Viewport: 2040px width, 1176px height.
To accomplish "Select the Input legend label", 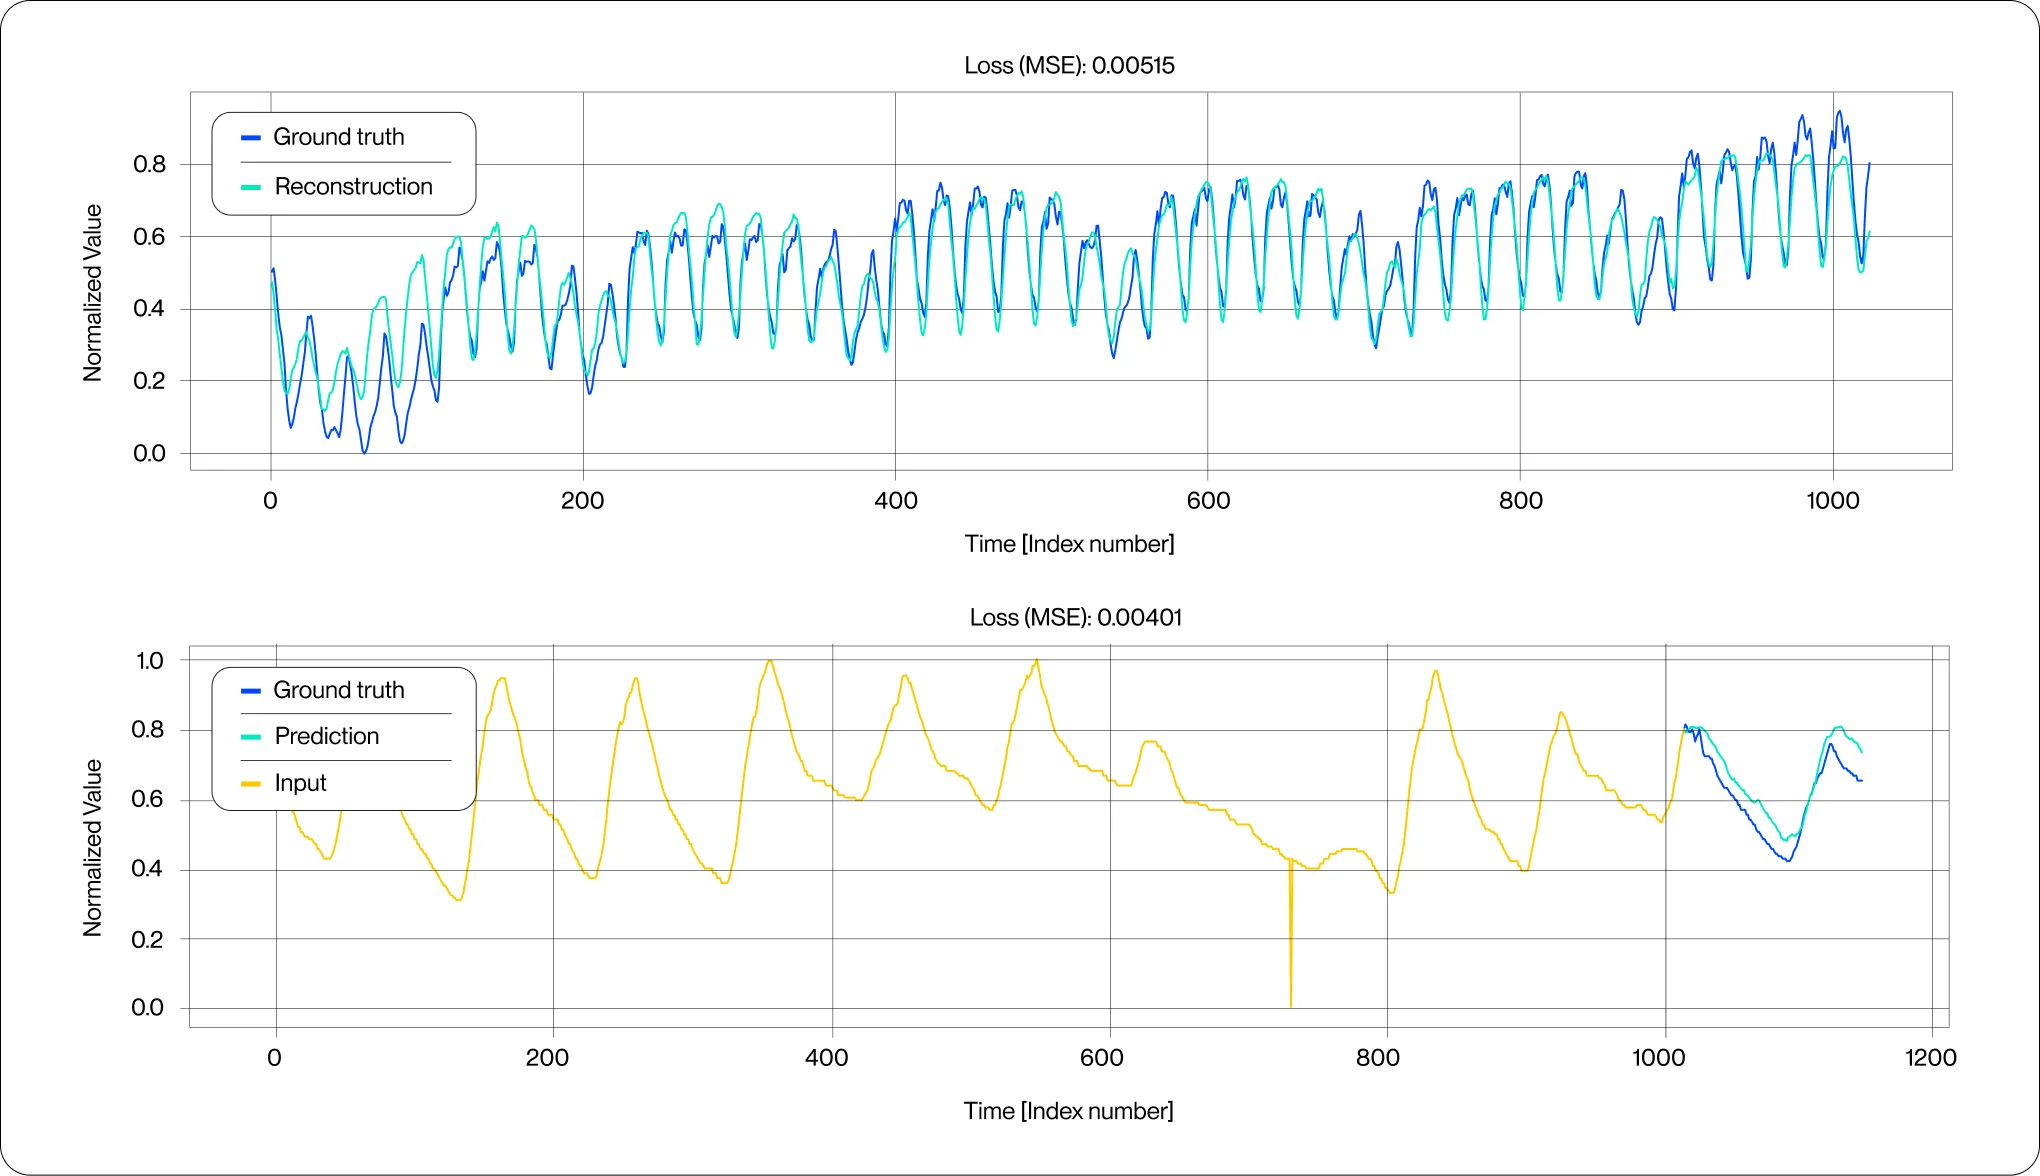I will [x=300, y=784].
